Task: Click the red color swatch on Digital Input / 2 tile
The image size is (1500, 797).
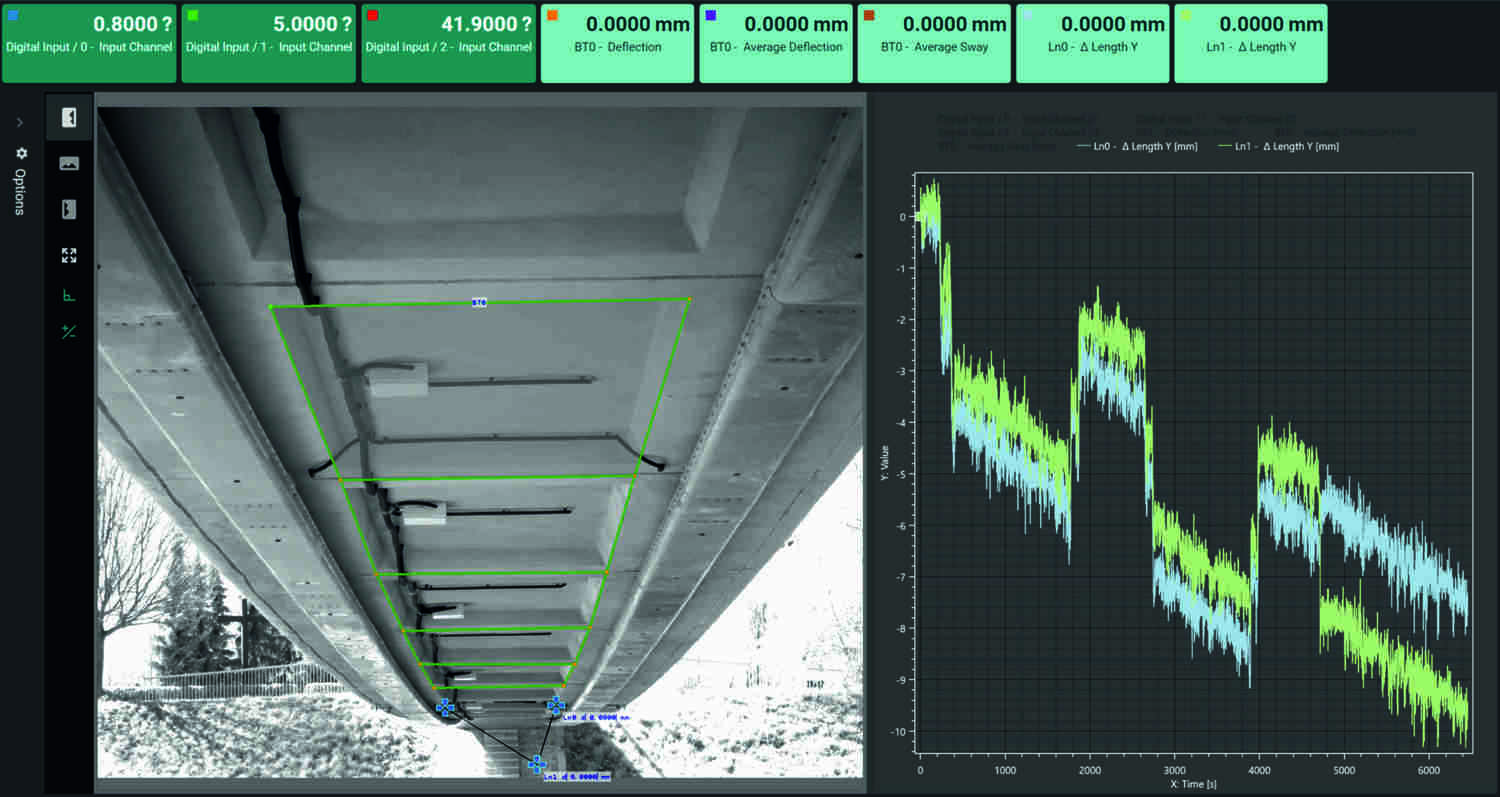Action: tap(372, 15)
